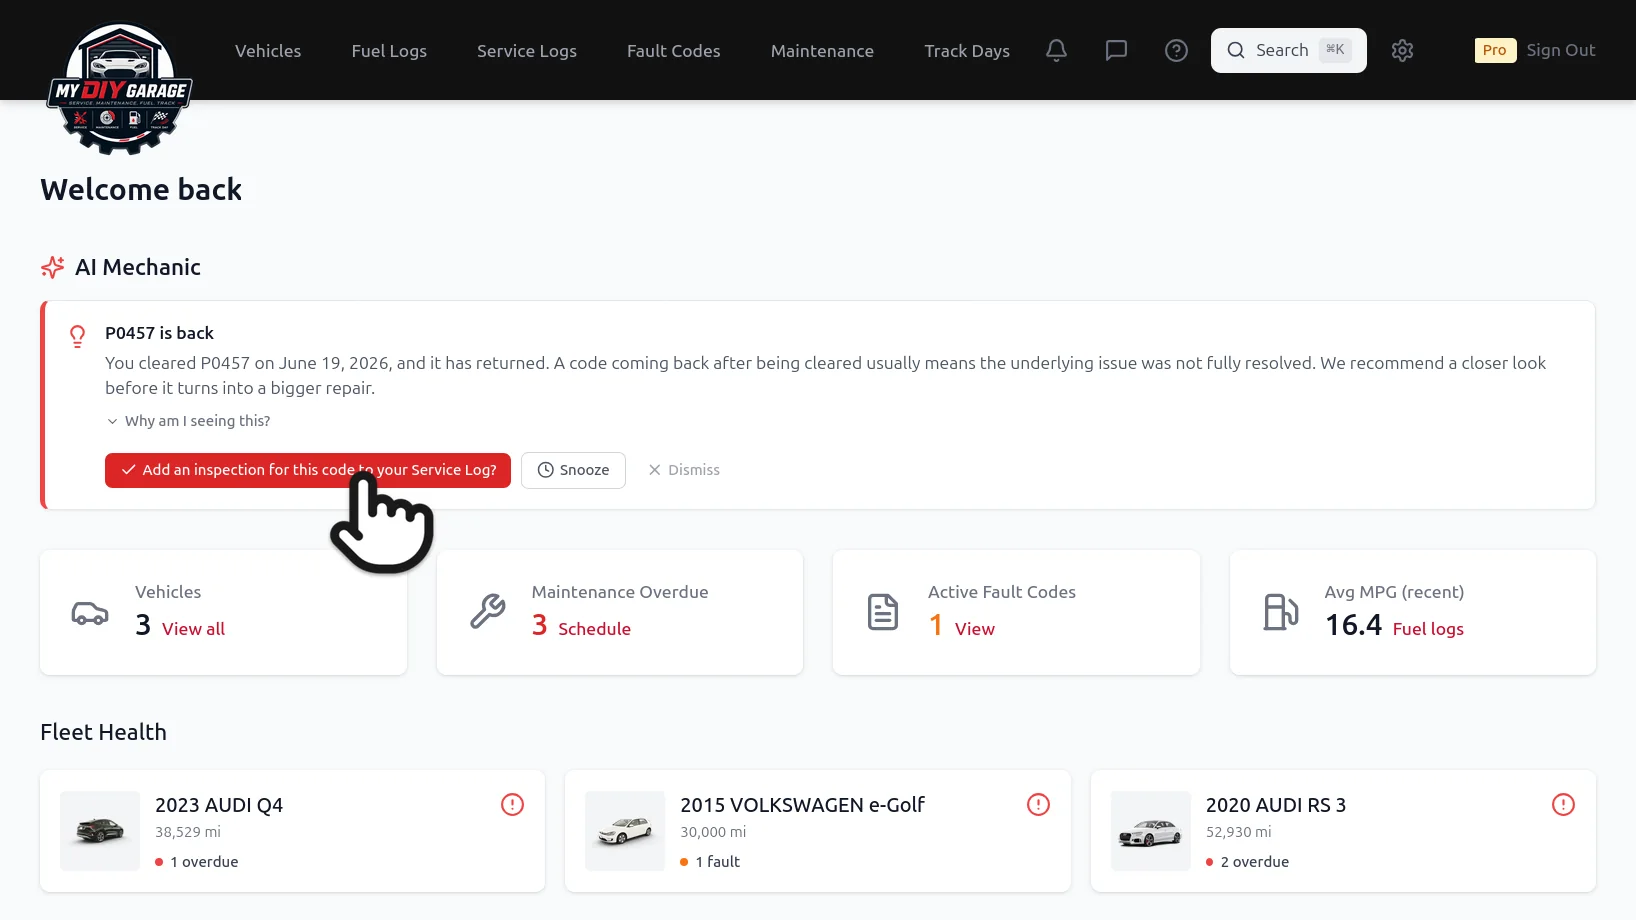Click the AI Mechanic sparkle icon
Screen dimensions: 1636x920
[x=52, y=267]
